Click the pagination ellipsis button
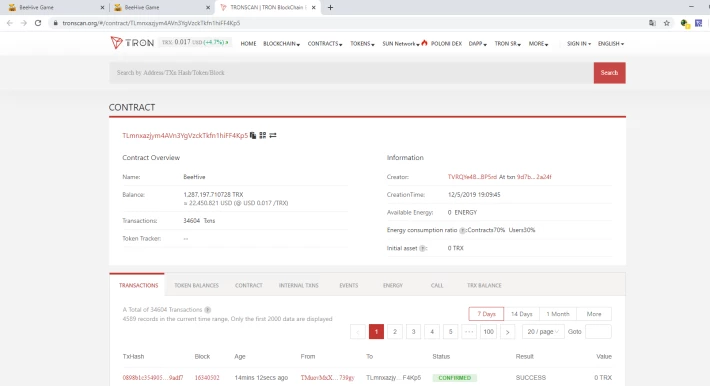This screenshot has width=710, height=386. 469,332
